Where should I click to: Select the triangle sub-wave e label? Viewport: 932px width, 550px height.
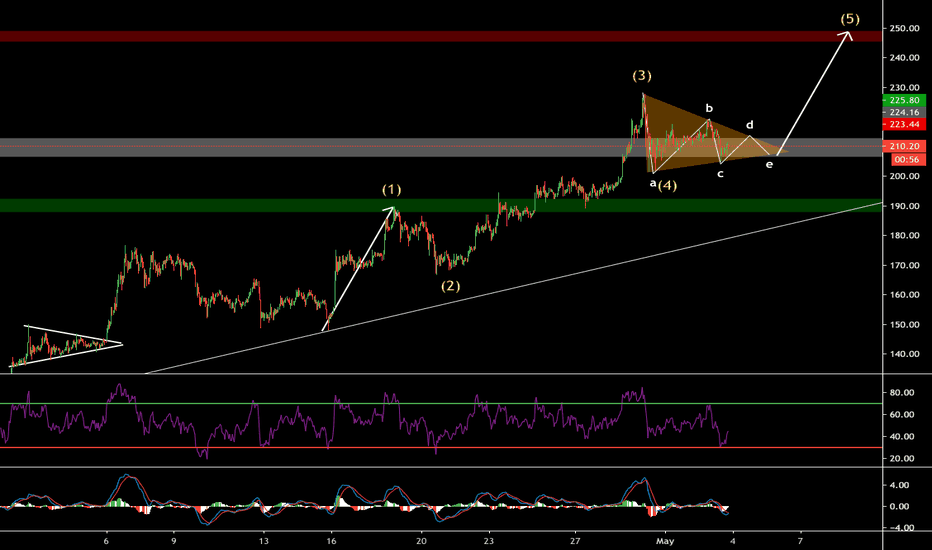[x=769, y=165]
